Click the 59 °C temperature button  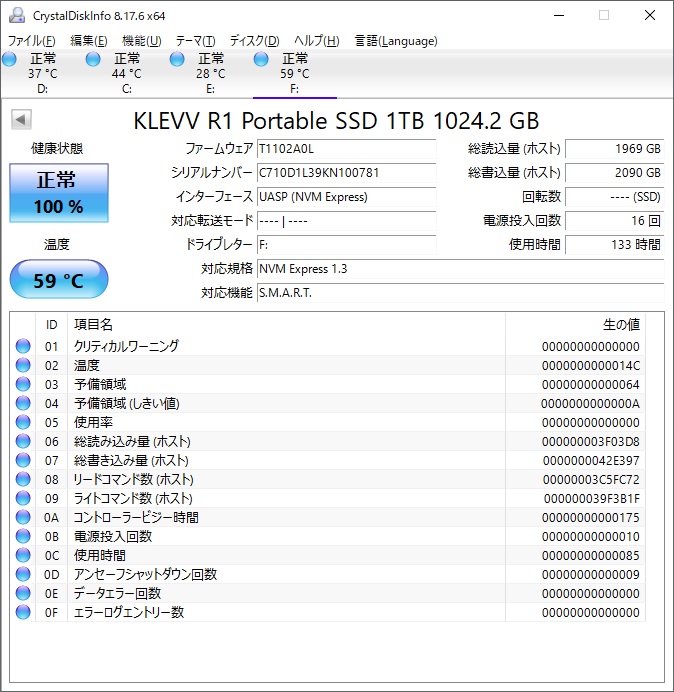pos(59,279)
